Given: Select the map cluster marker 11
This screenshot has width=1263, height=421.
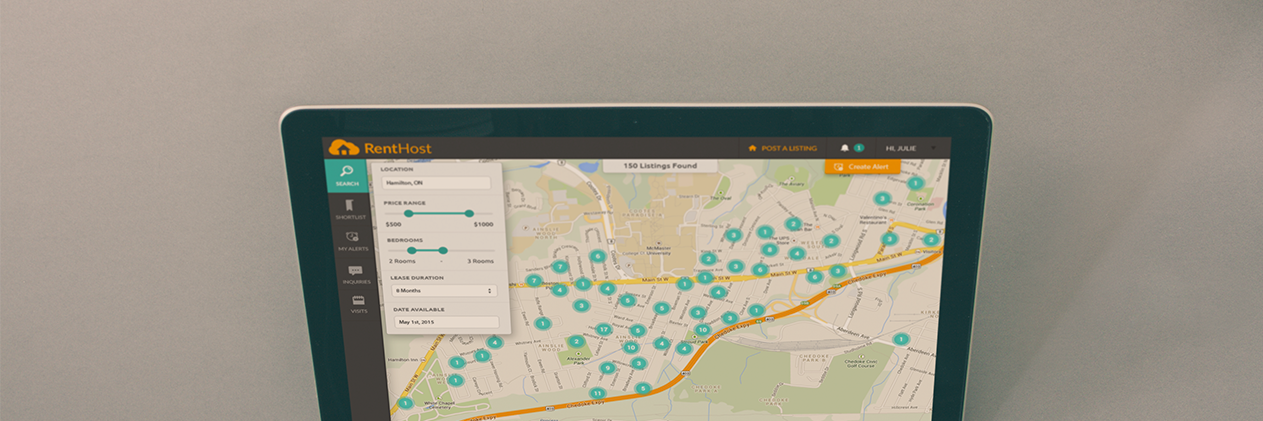Looking at the screenshot, I should 597,394.
